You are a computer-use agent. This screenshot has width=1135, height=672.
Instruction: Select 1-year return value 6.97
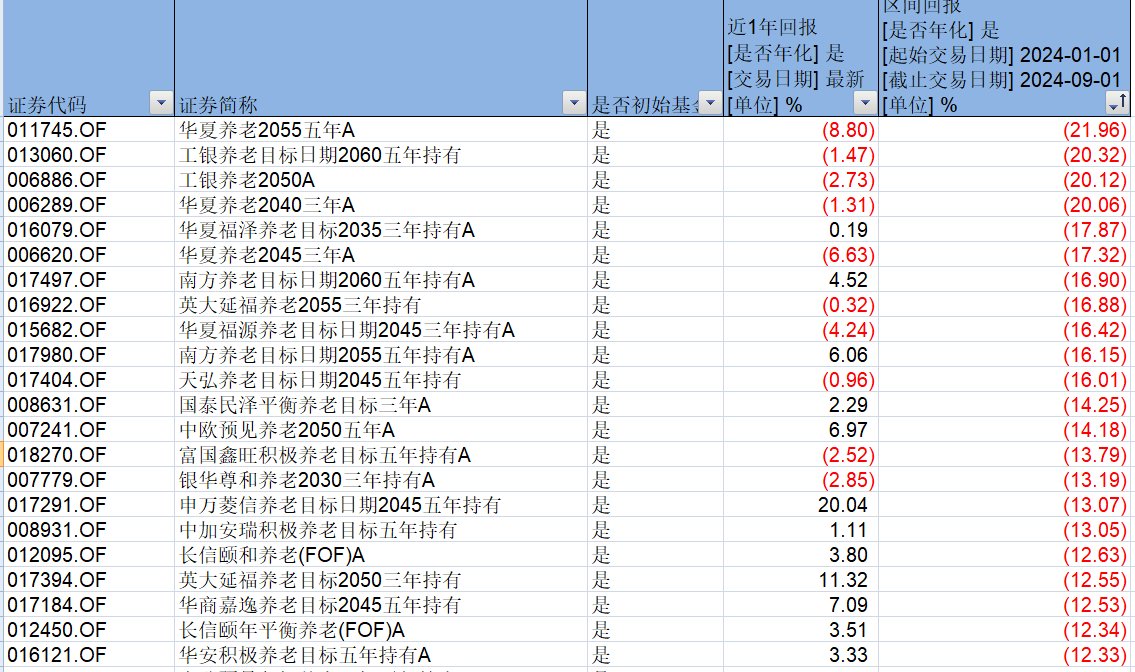(x=848, y=429)
